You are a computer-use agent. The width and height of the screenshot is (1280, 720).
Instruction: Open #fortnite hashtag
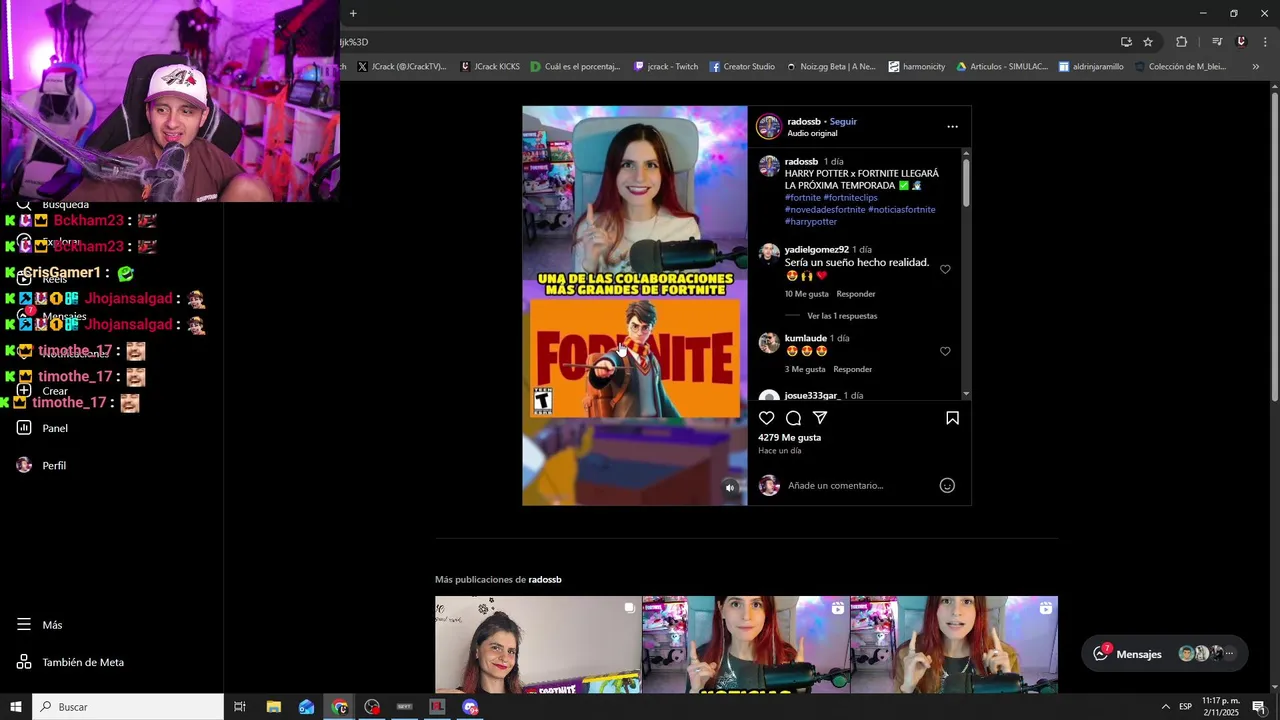pos(802,198)
